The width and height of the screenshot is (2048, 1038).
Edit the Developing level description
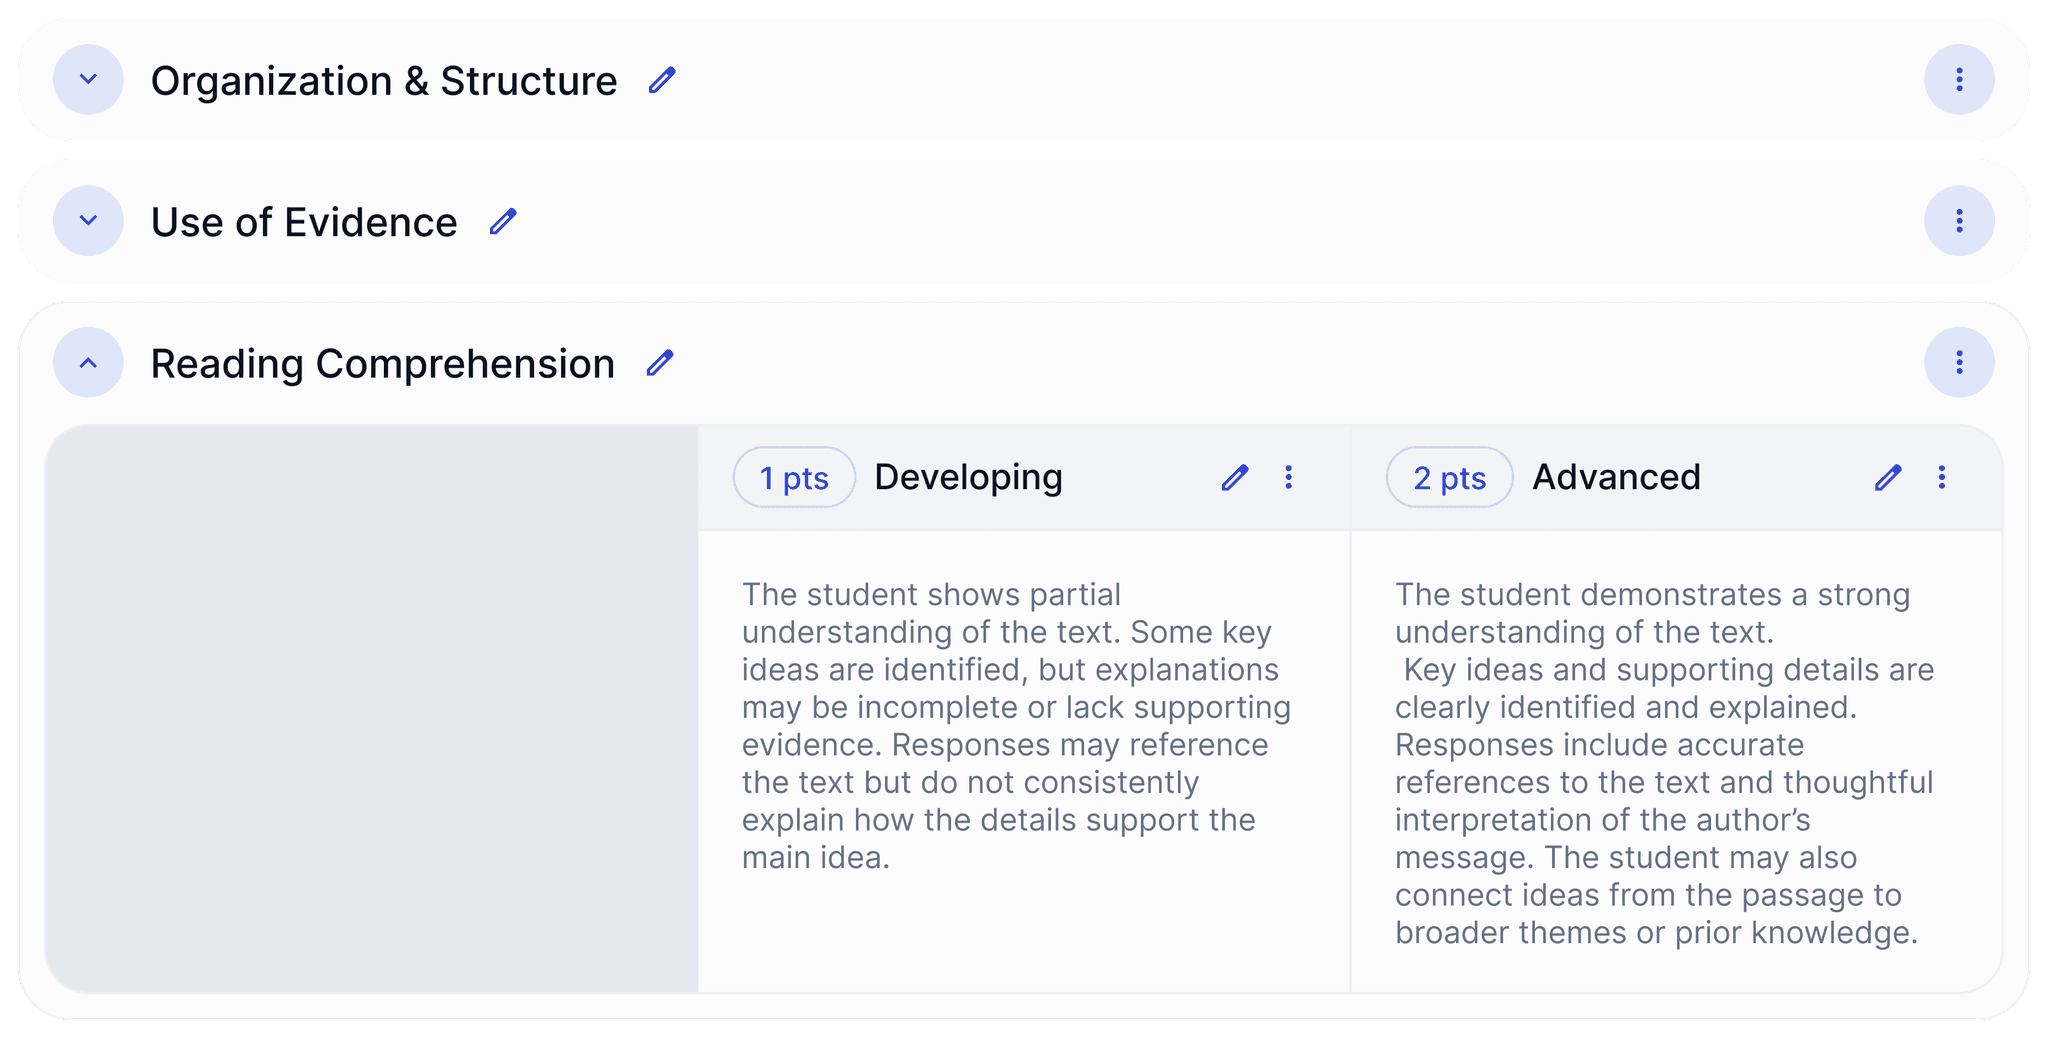click(1235, 478)
